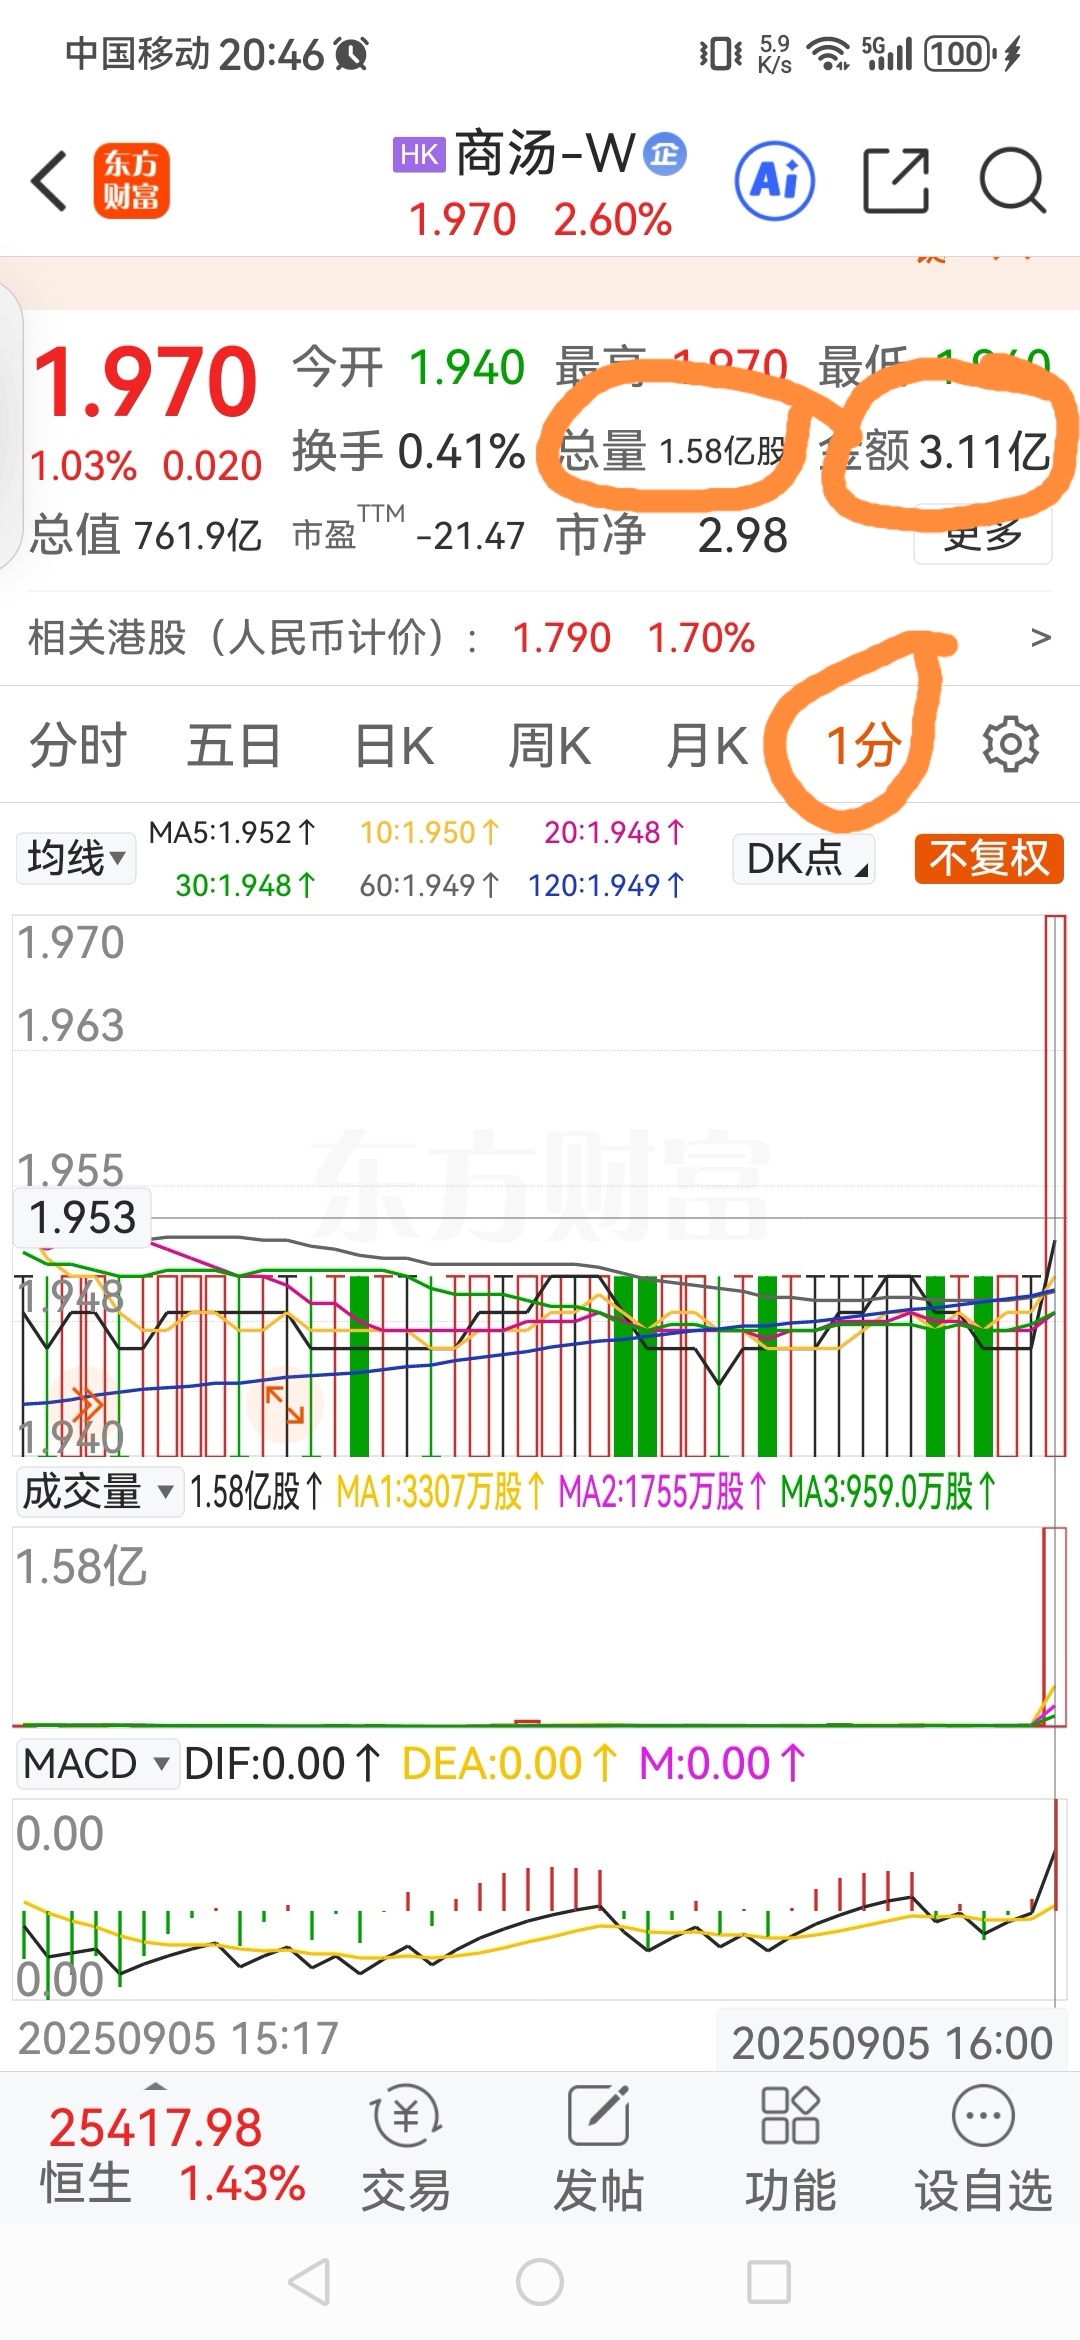
Task: Tap 总量 1.58亿股 value
Action: coord(672,451)
